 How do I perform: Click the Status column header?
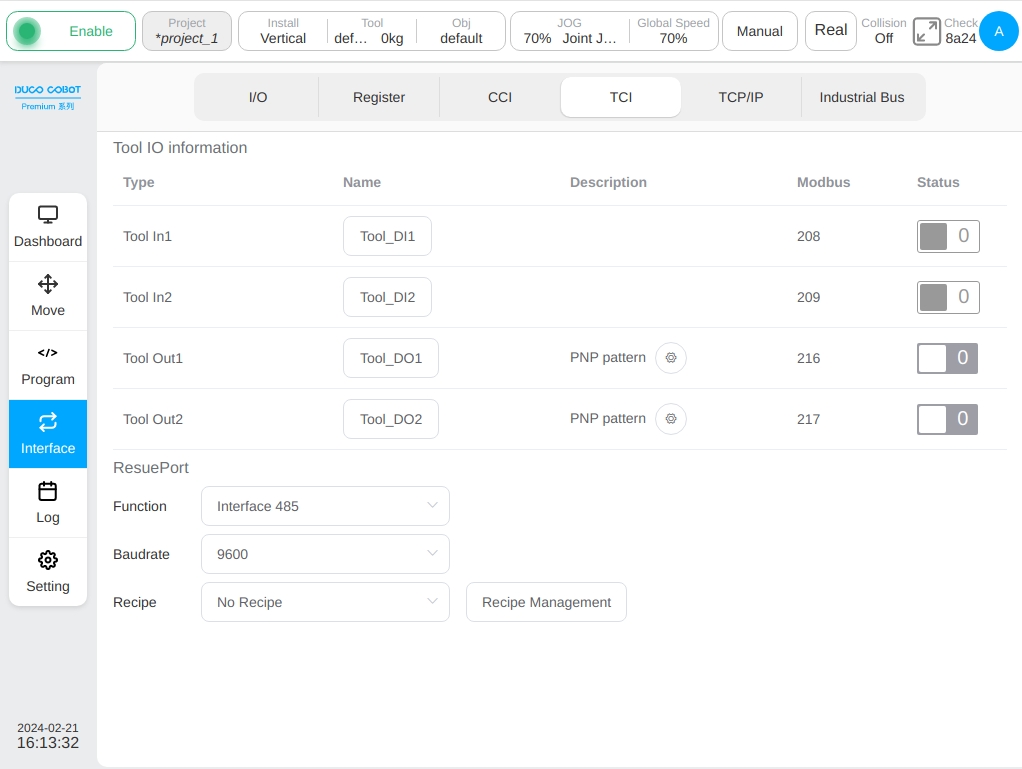tap(938, 182)
